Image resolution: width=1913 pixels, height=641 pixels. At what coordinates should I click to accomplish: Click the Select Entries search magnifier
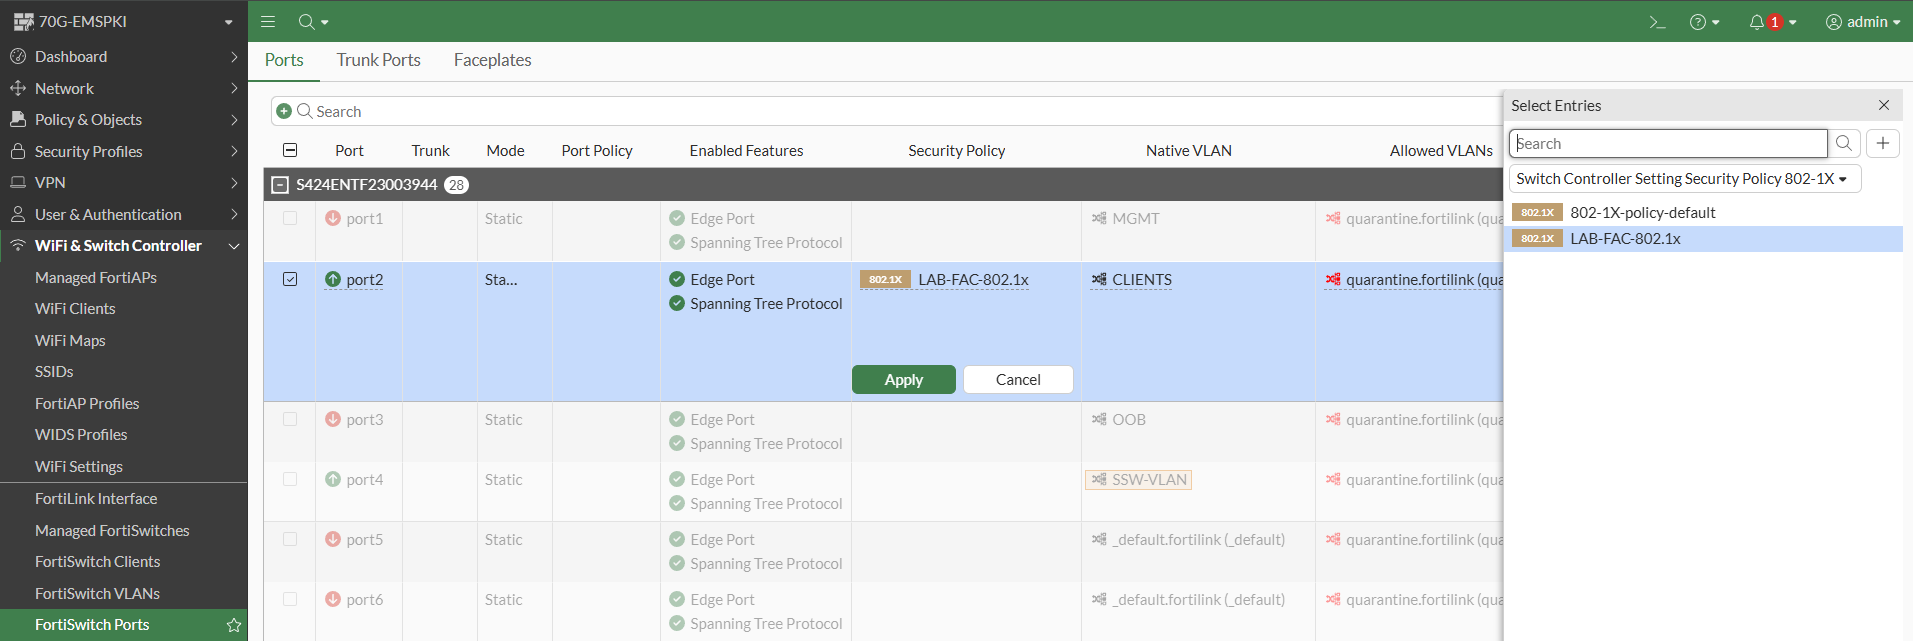point(1844,143)
